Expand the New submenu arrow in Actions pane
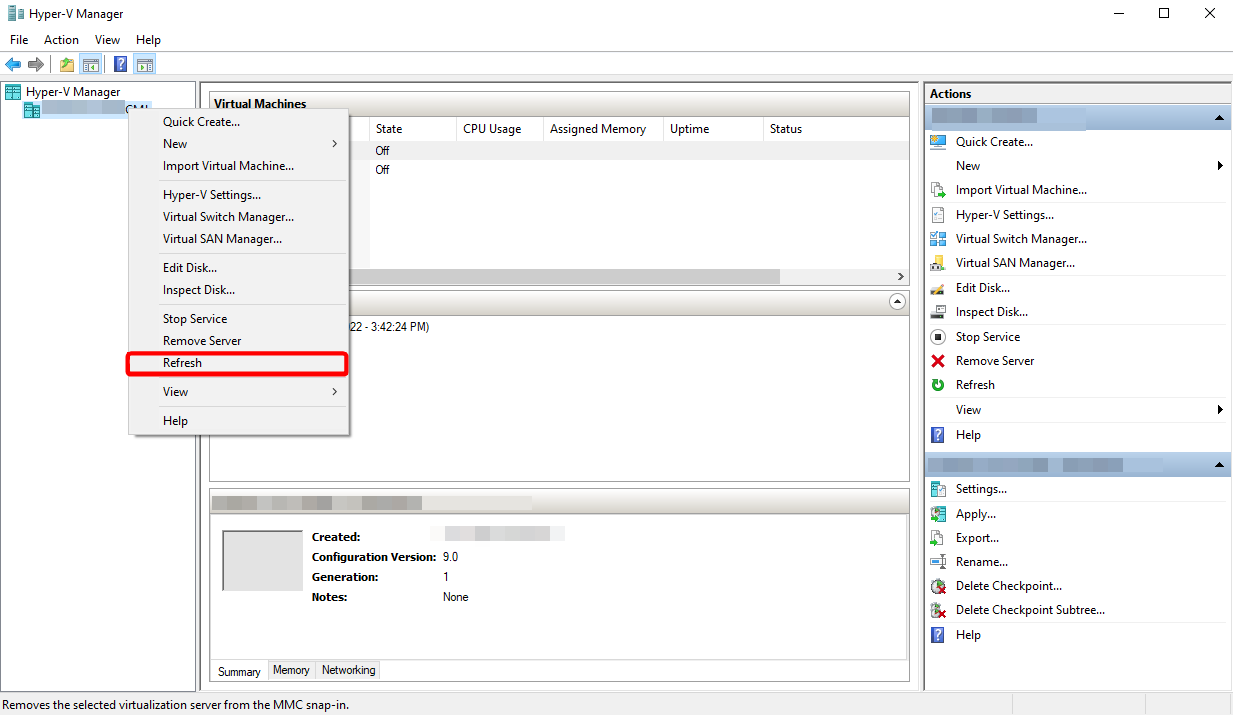1233x715 pixels. pyautogui.click(x=1220, y=166)
